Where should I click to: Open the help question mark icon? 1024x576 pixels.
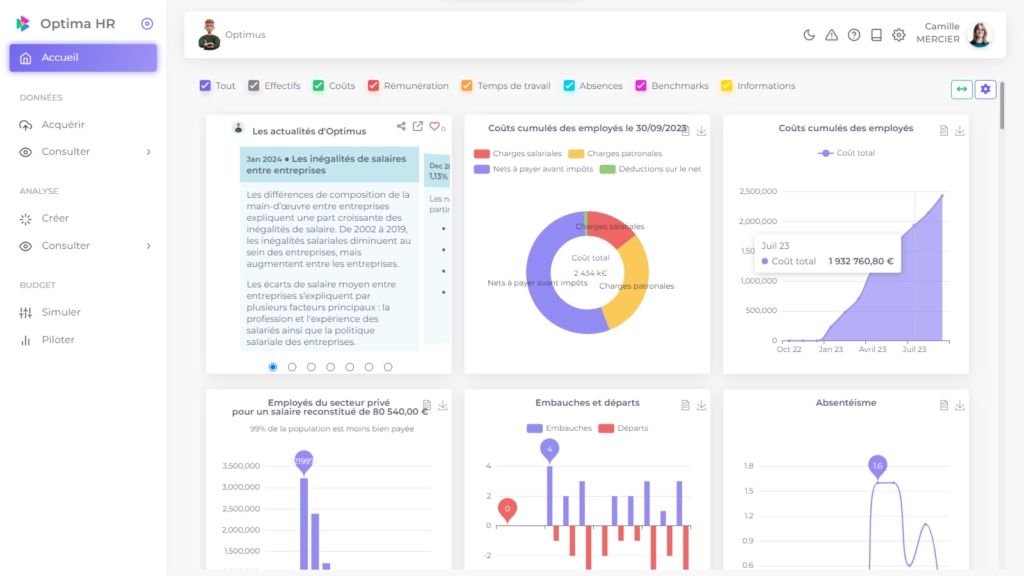coord(854,35)
